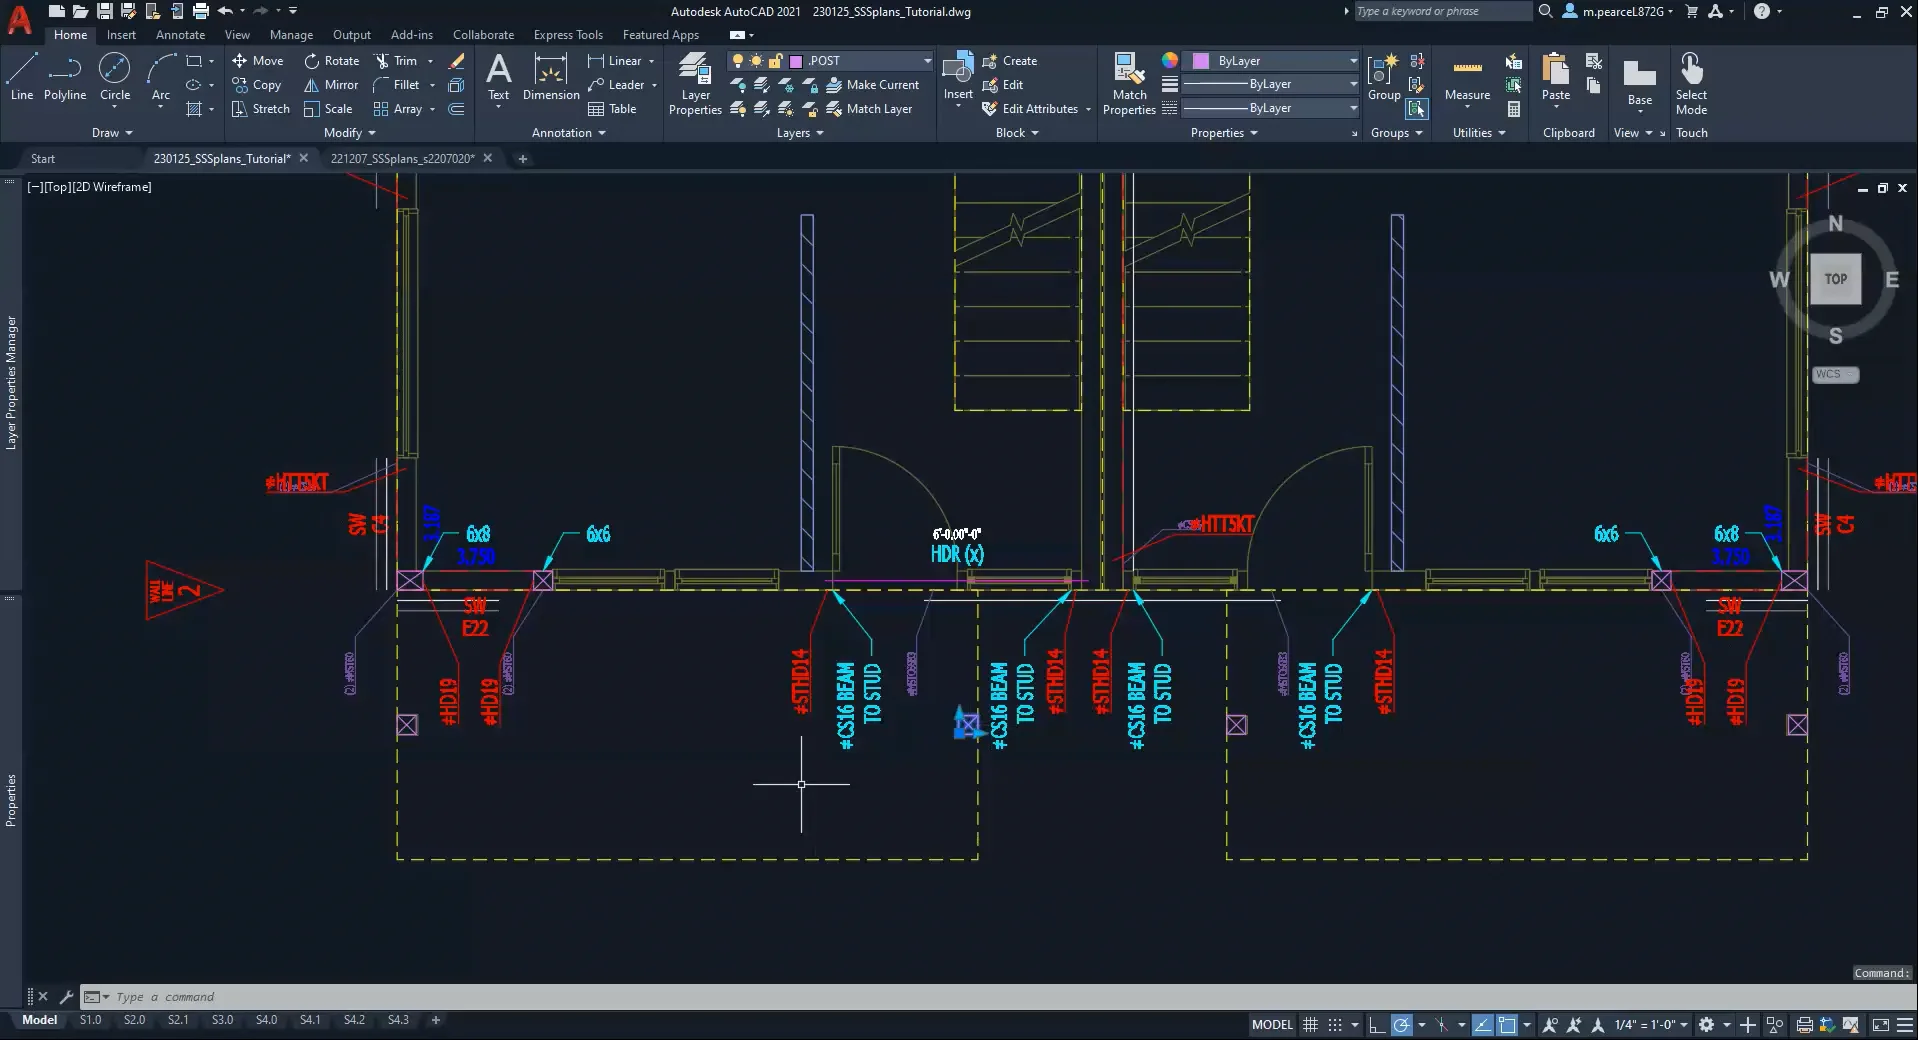This screenshot has height=1040, width=1918.
Task: Open the 221207_SSSplans_s2207020 drawing tab
Action: point(404,158)
